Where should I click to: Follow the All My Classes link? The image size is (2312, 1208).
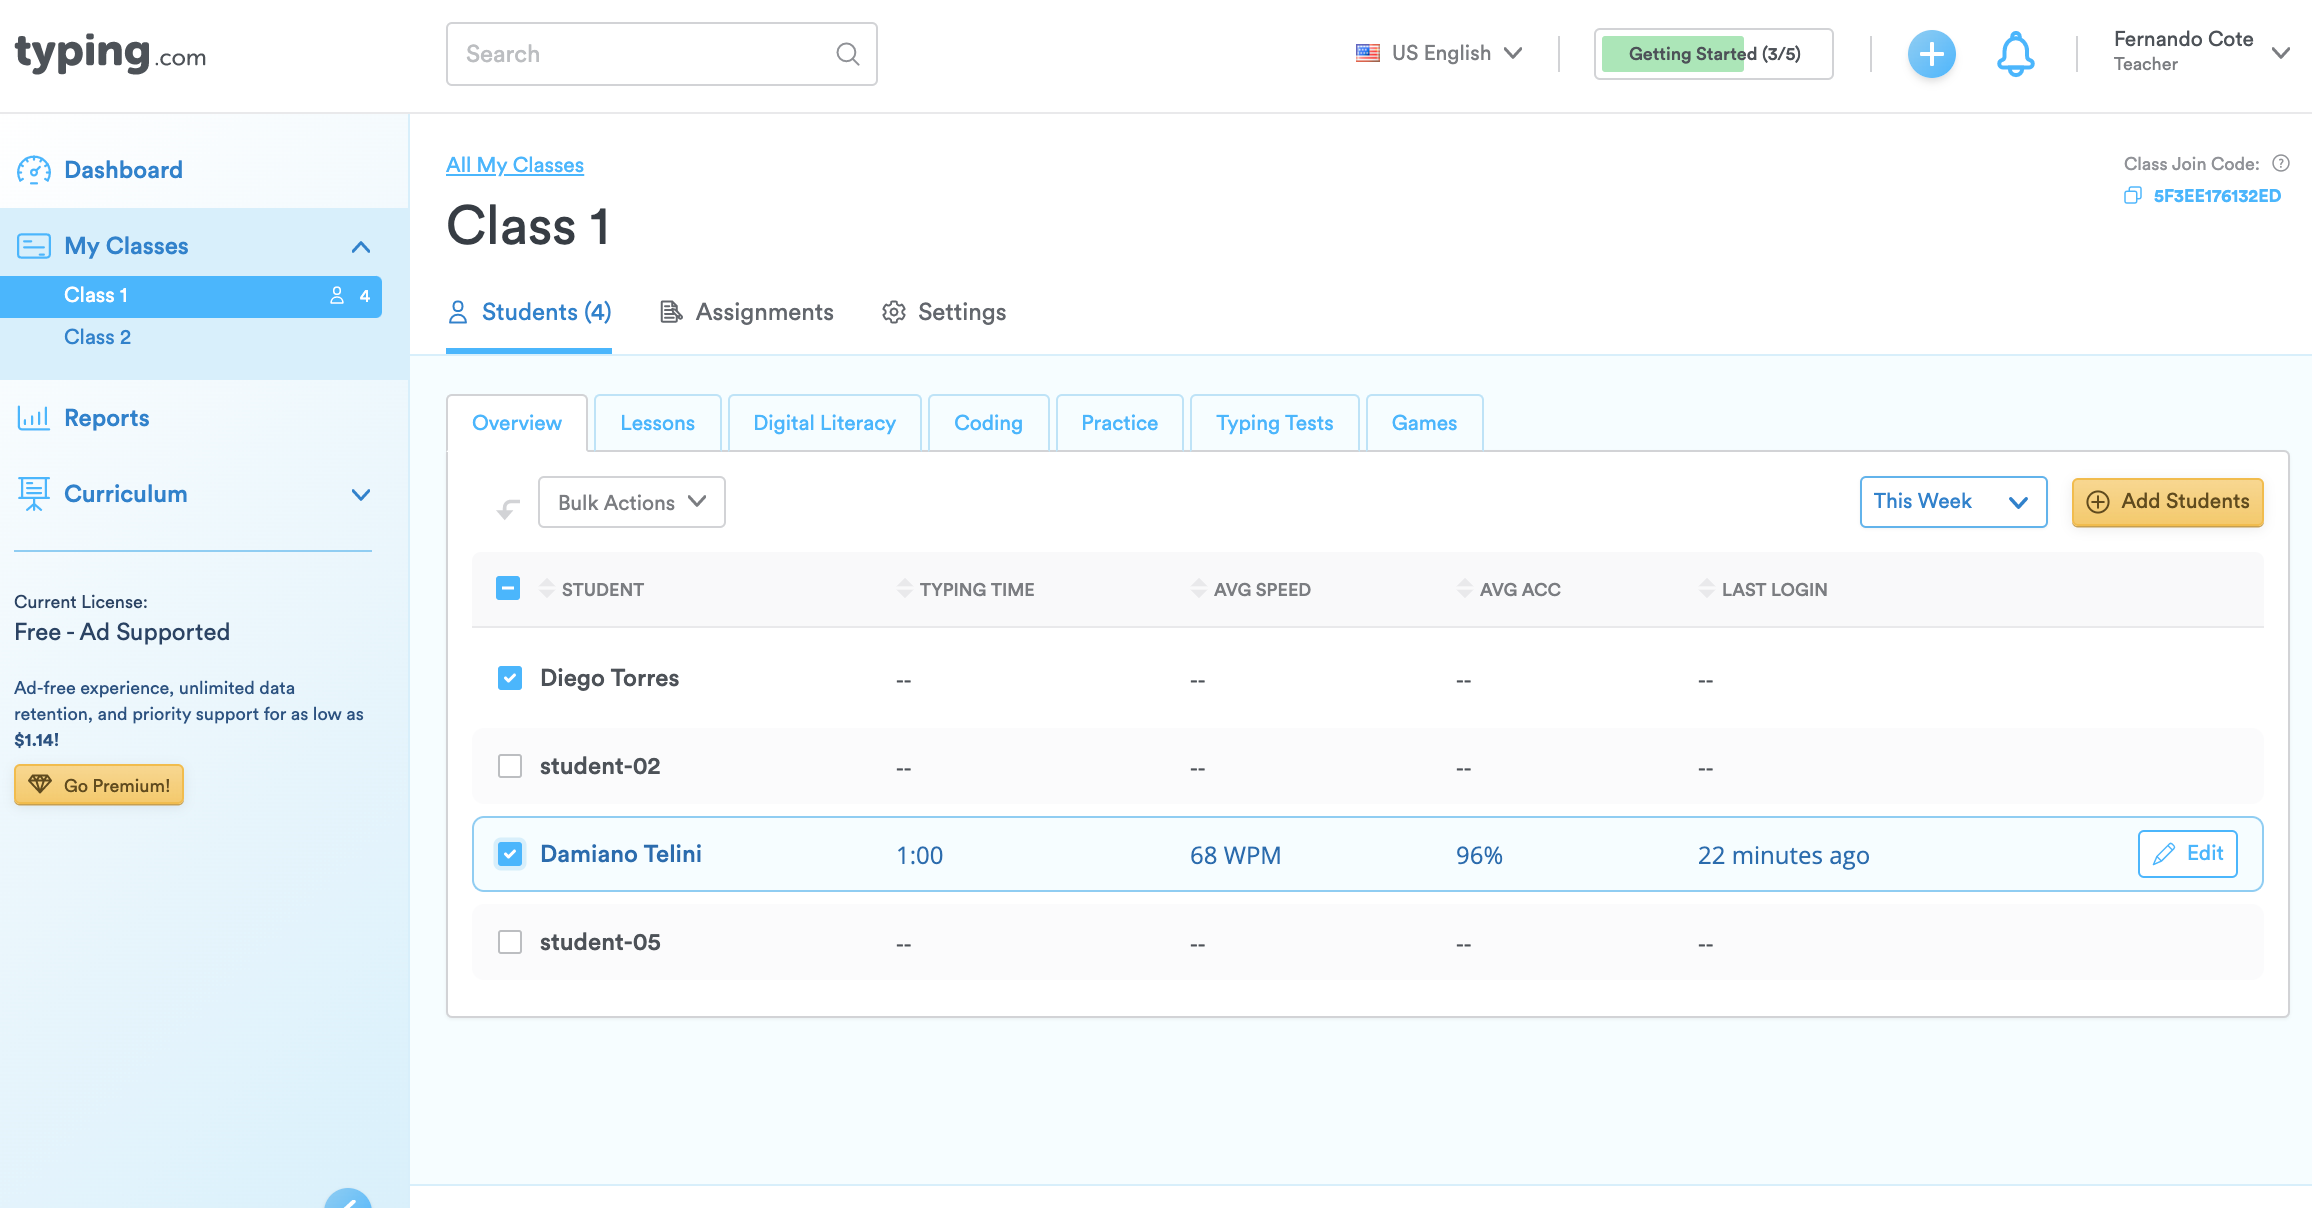click(514, 165)
